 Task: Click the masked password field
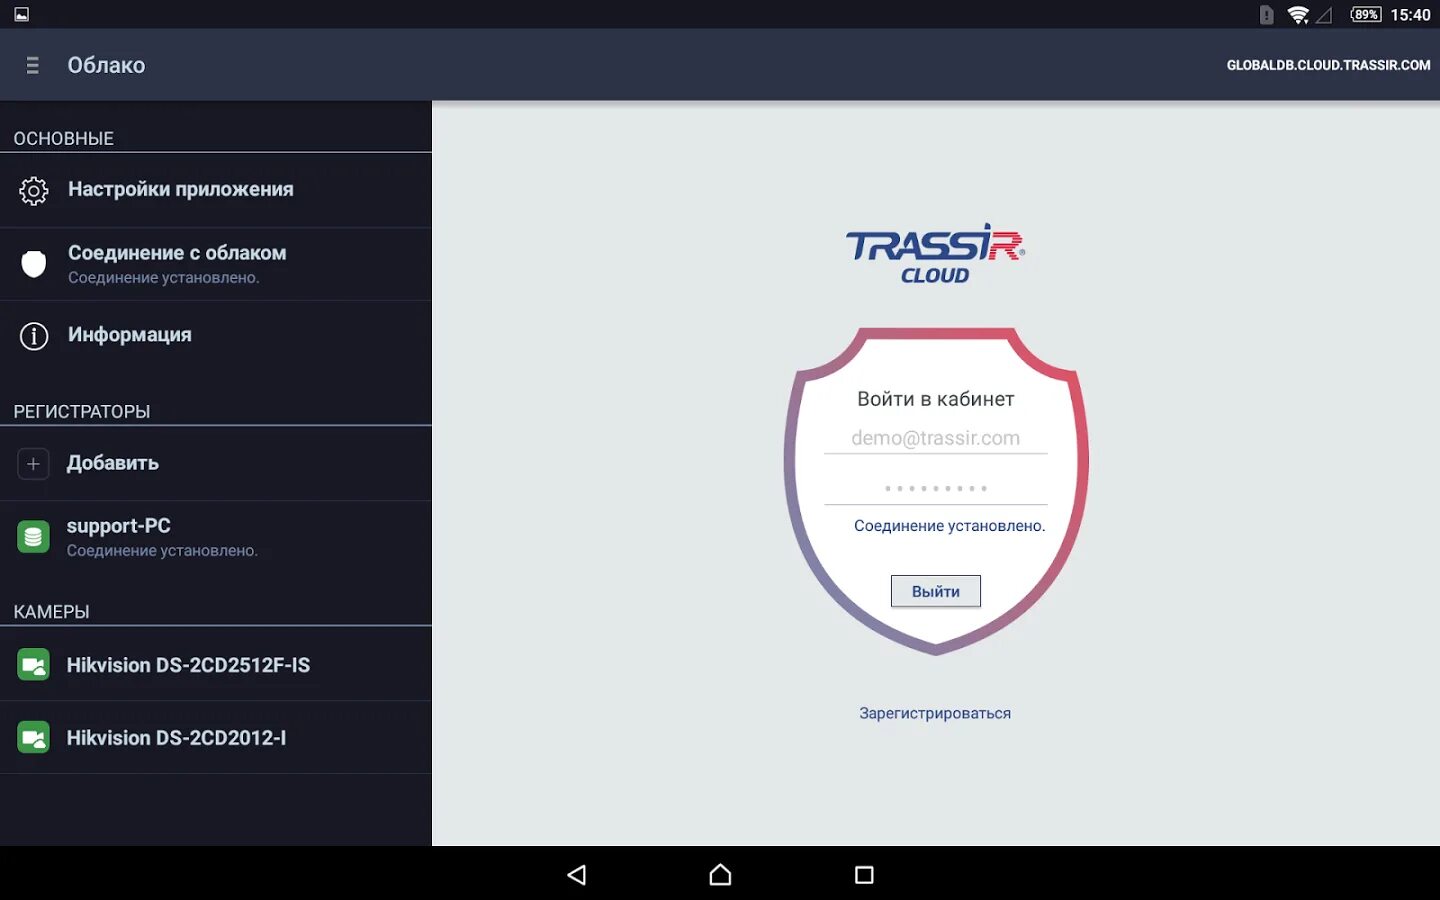pyautogui.click(x=936, y=488)
